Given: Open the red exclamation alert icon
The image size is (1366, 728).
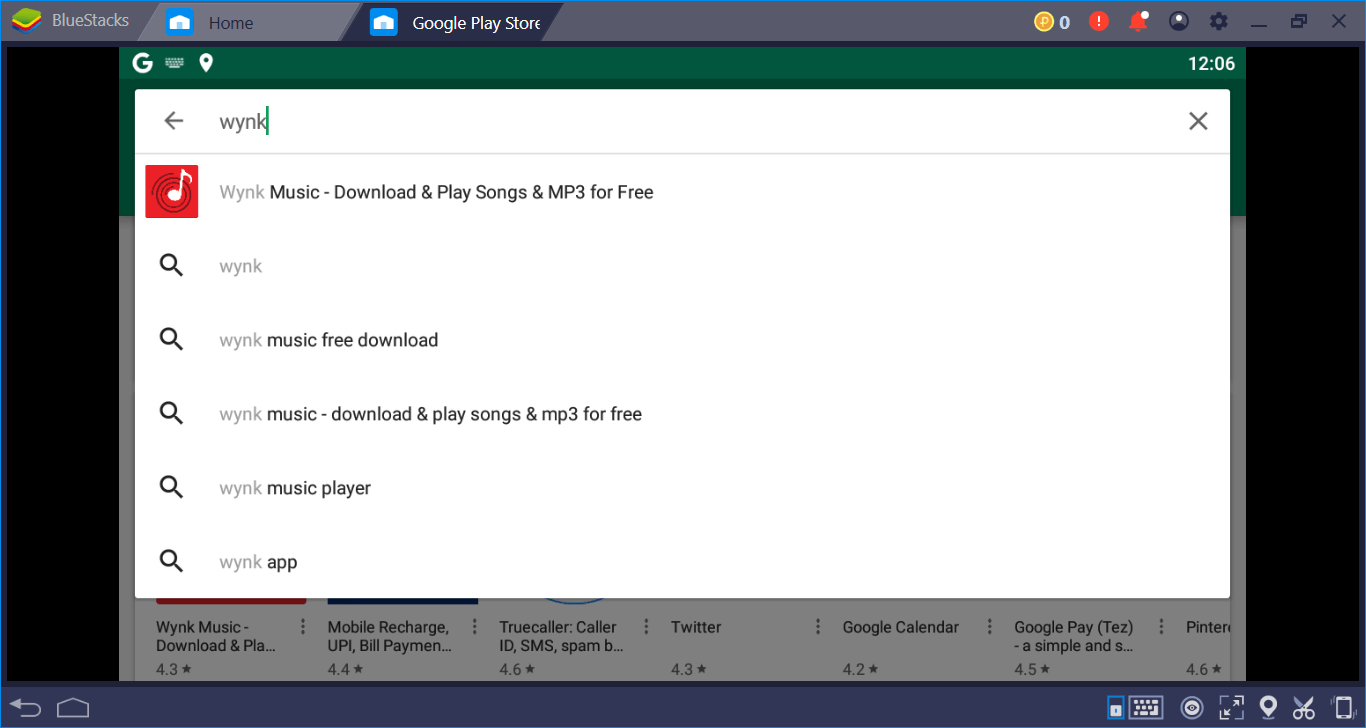Looking at the screenshot, I should point(1099,21).
